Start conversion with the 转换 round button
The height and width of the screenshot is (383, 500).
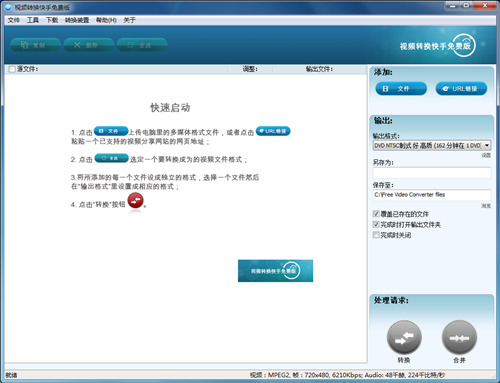(404, 337)
